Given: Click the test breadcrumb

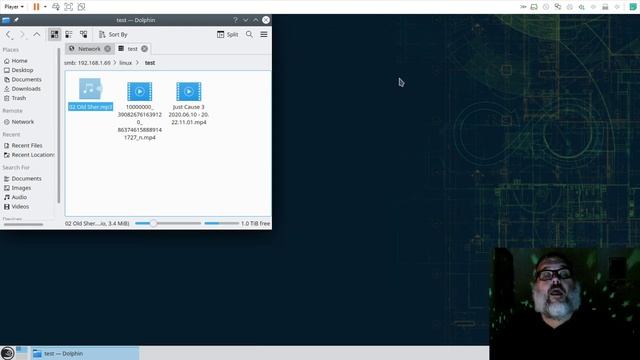Looking at the screenshot, I should (150, 63).
